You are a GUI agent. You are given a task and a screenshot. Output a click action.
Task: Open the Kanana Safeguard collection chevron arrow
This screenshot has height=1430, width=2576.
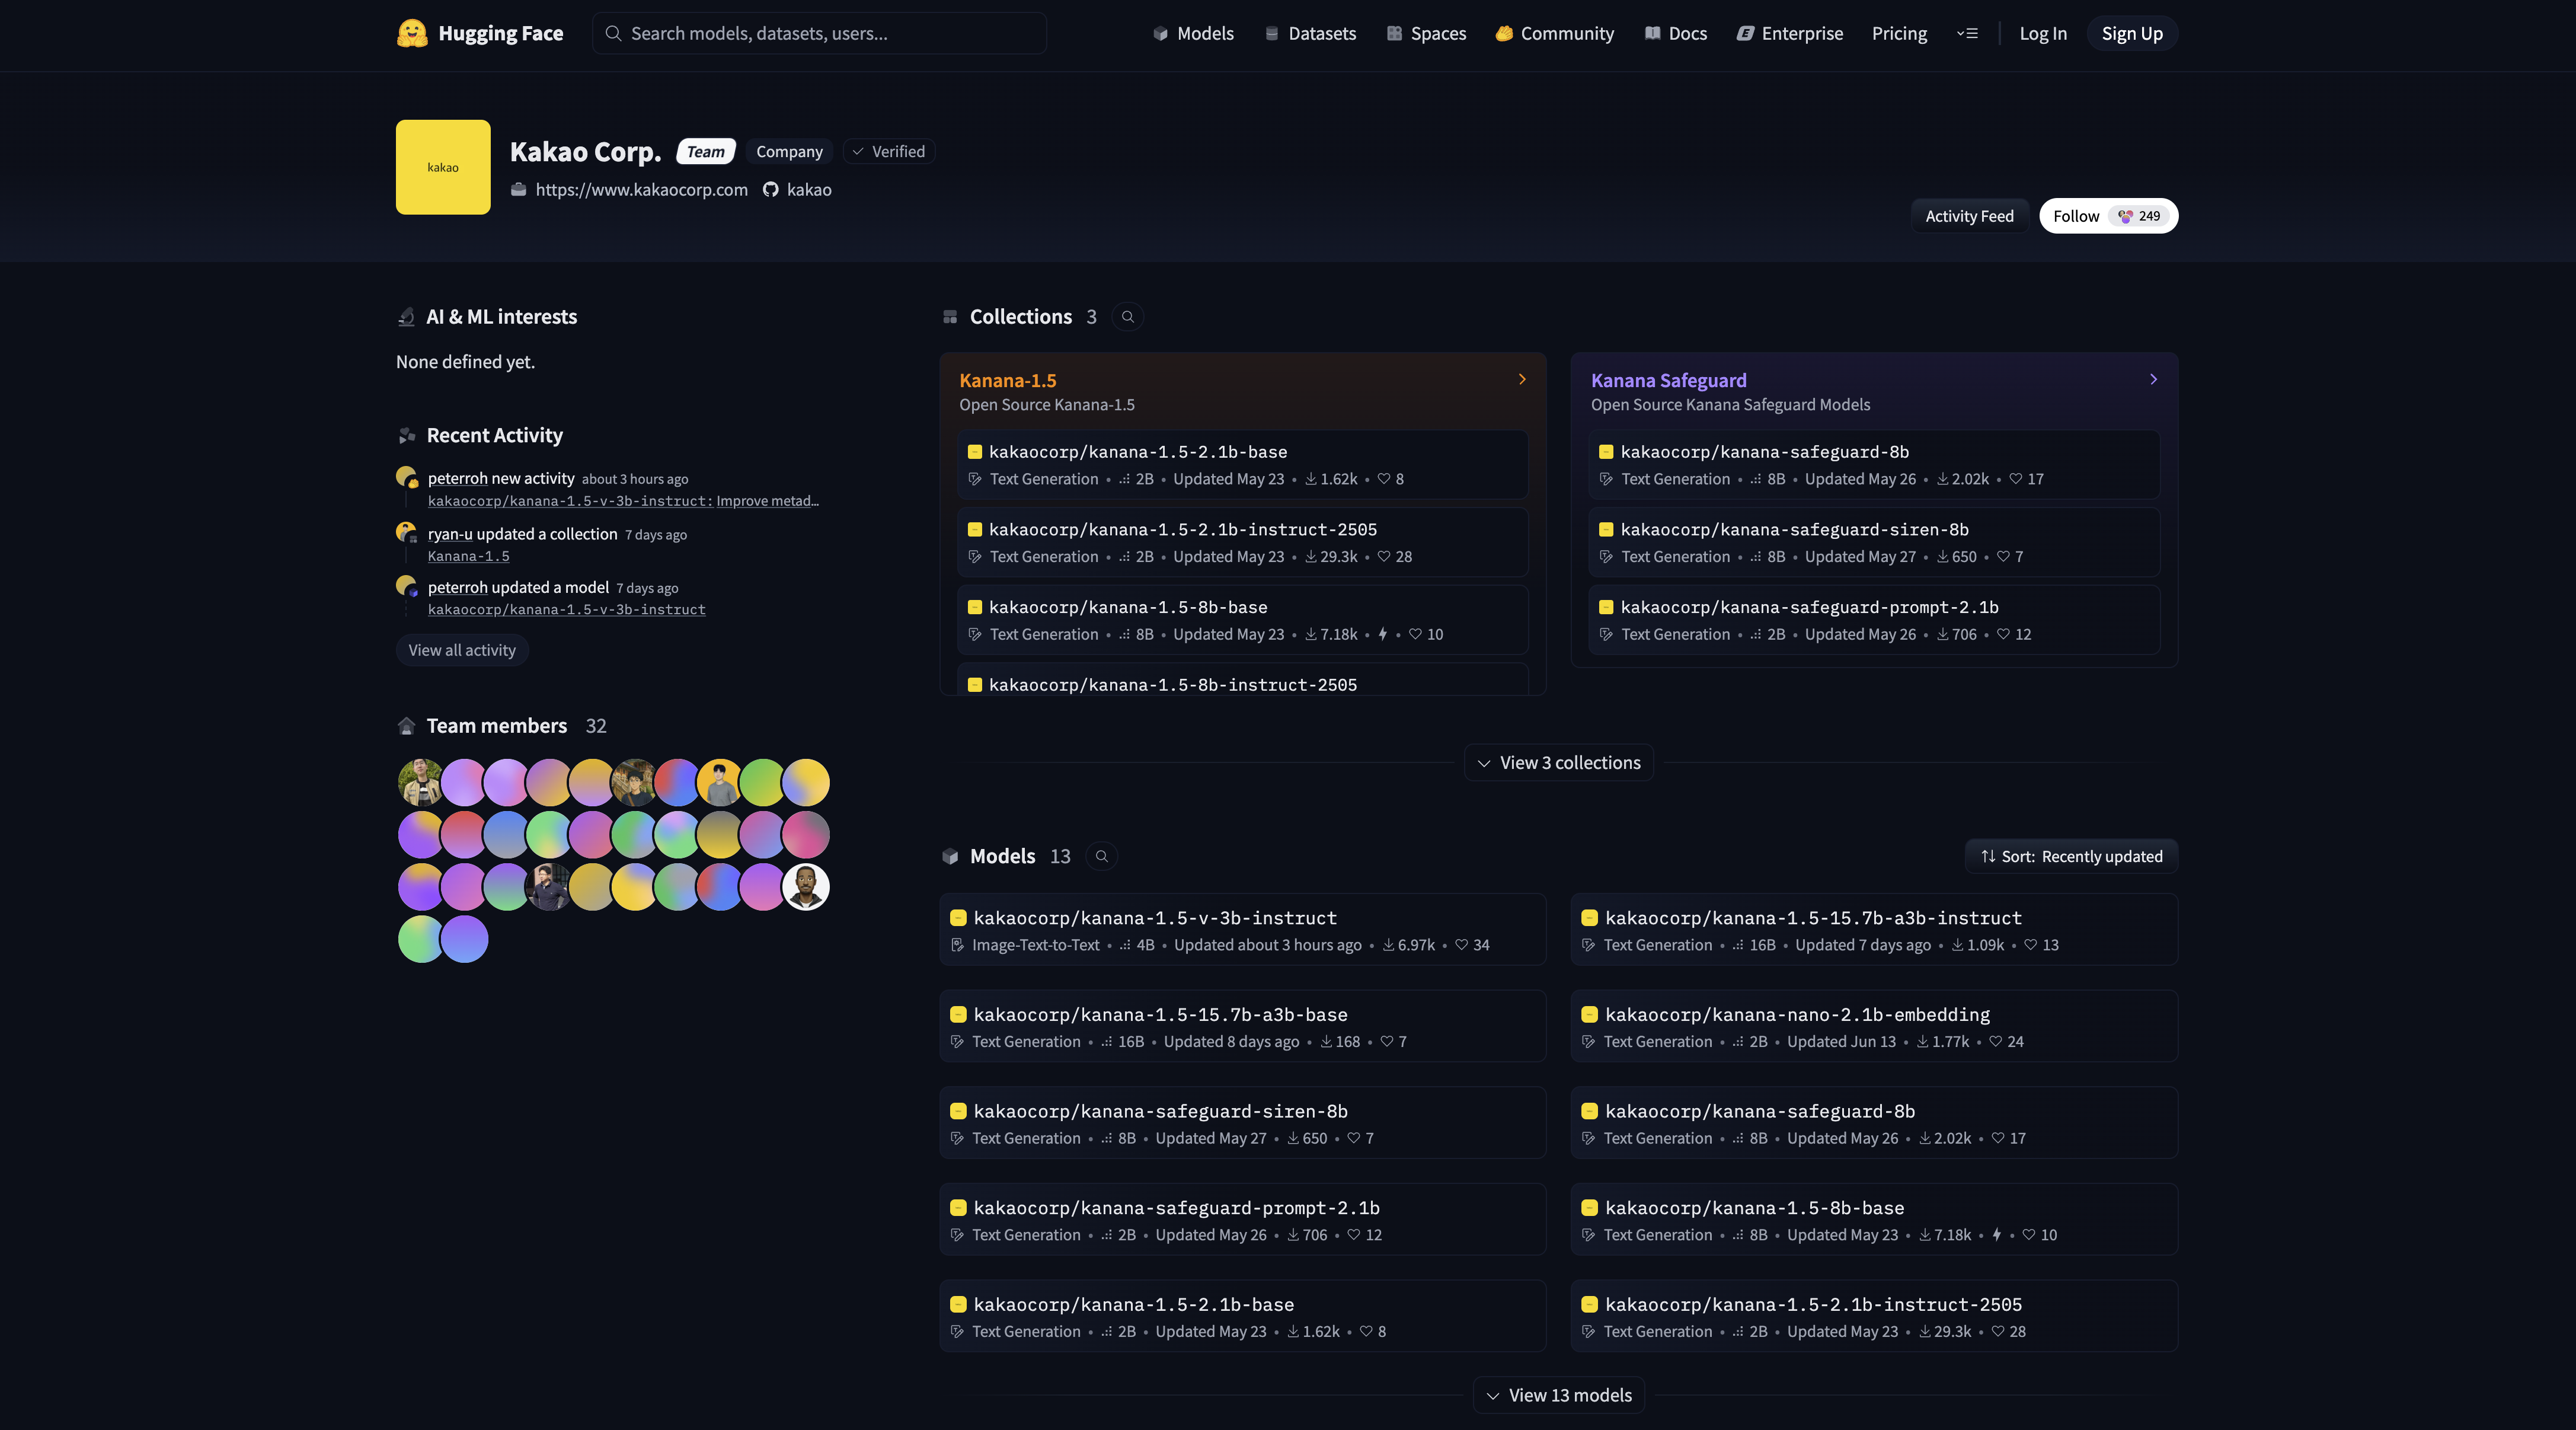coord(2153,379)
